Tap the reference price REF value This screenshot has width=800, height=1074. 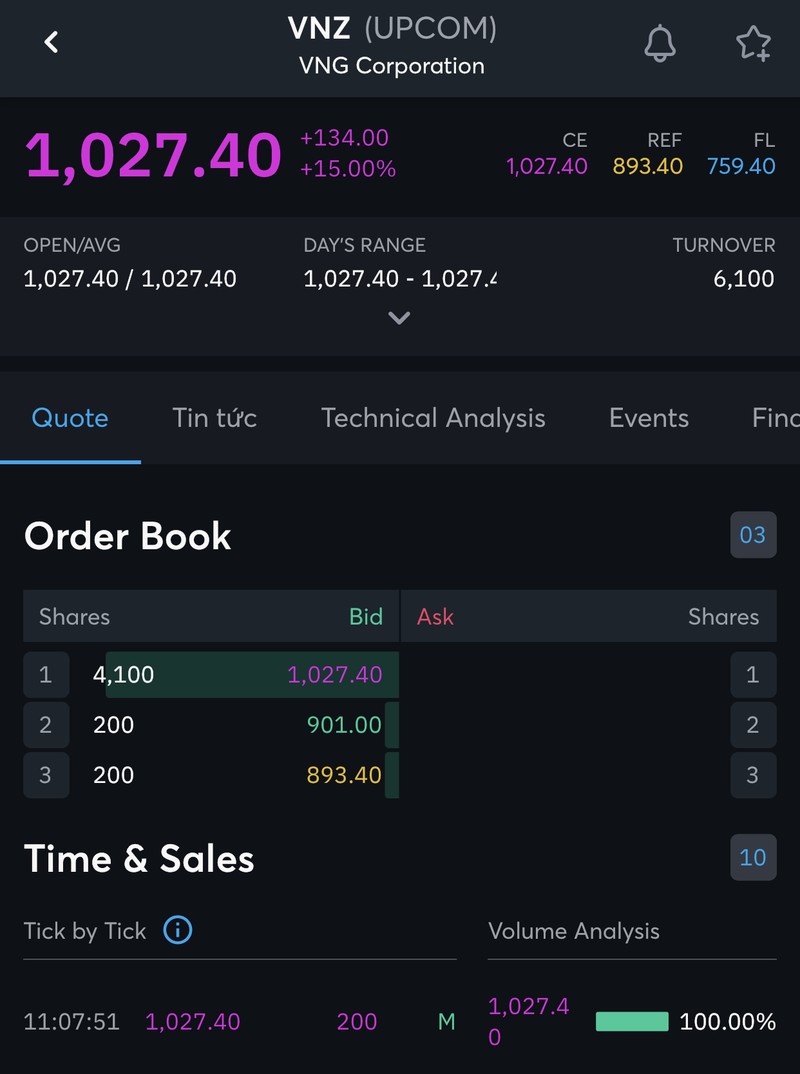click(647, 166)
